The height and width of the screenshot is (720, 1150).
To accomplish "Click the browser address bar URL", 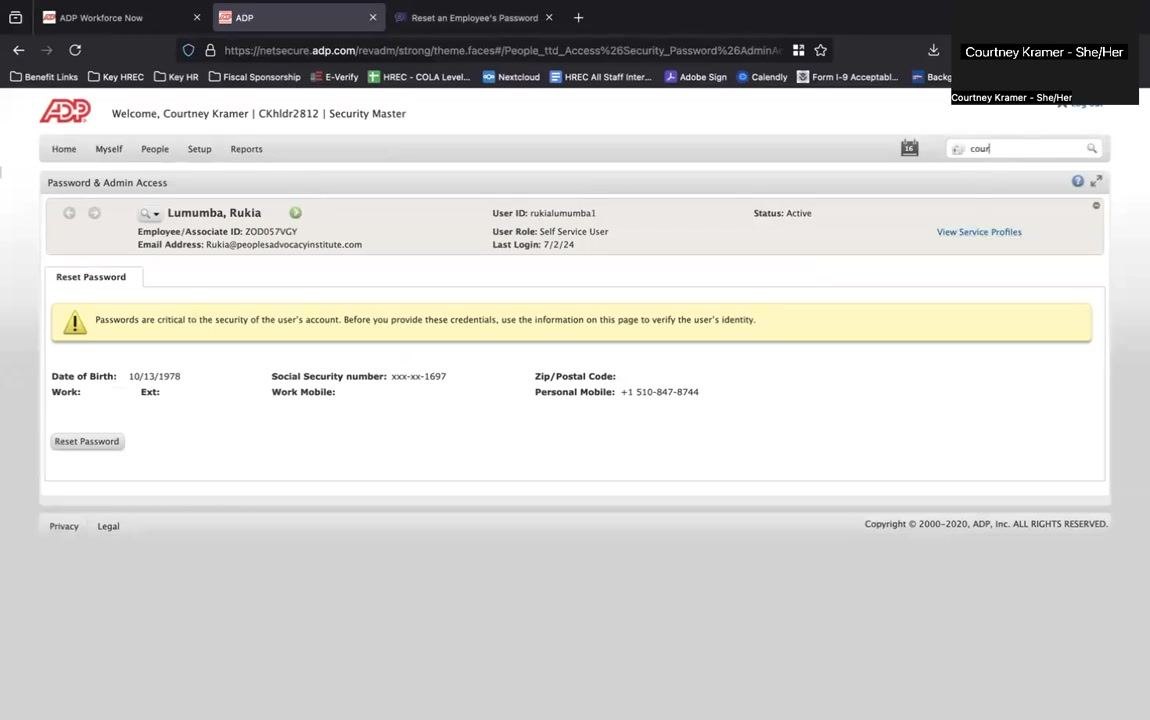I will [x=502, y=51].
